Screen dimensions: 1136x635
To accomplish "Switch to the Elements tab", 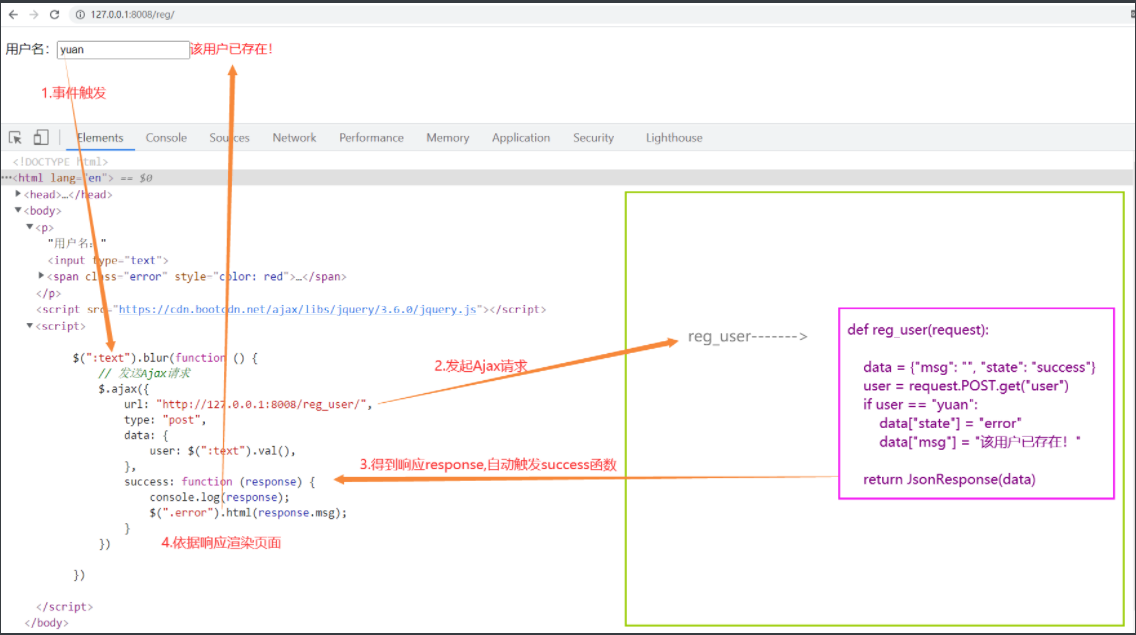I will 100,138.
